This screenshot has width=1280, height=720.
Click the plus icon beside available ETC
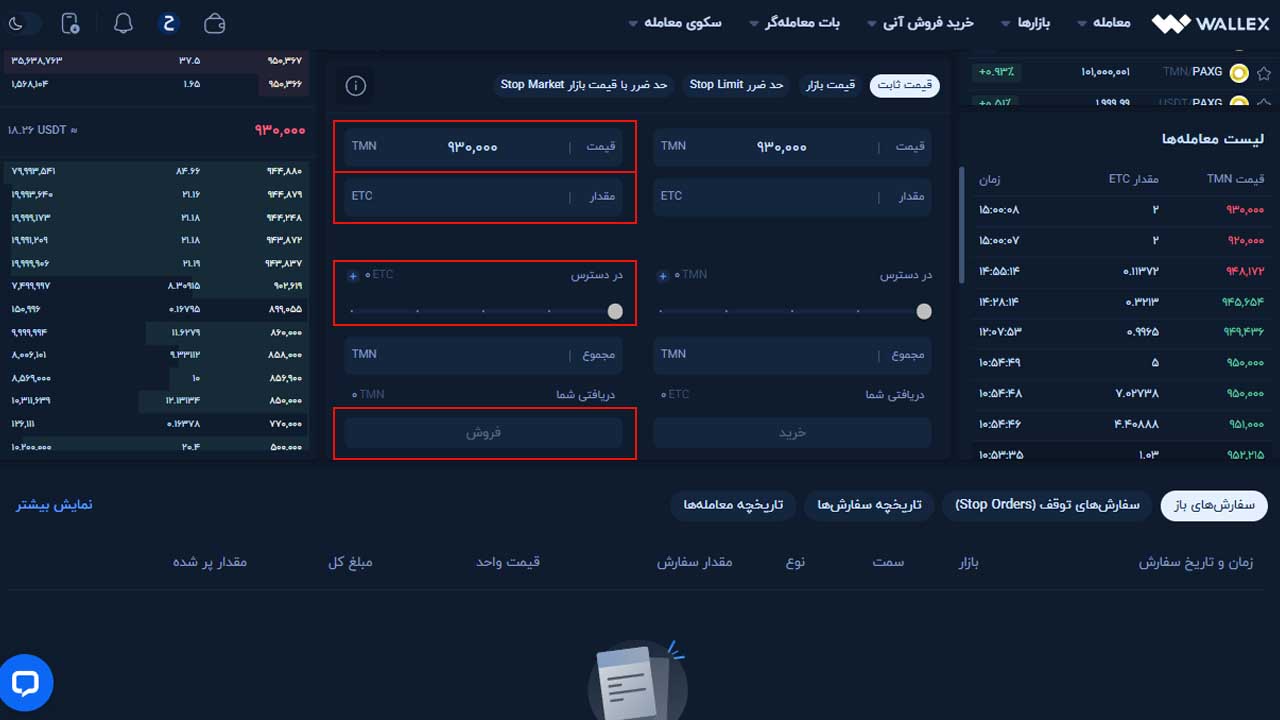[353, 275]
